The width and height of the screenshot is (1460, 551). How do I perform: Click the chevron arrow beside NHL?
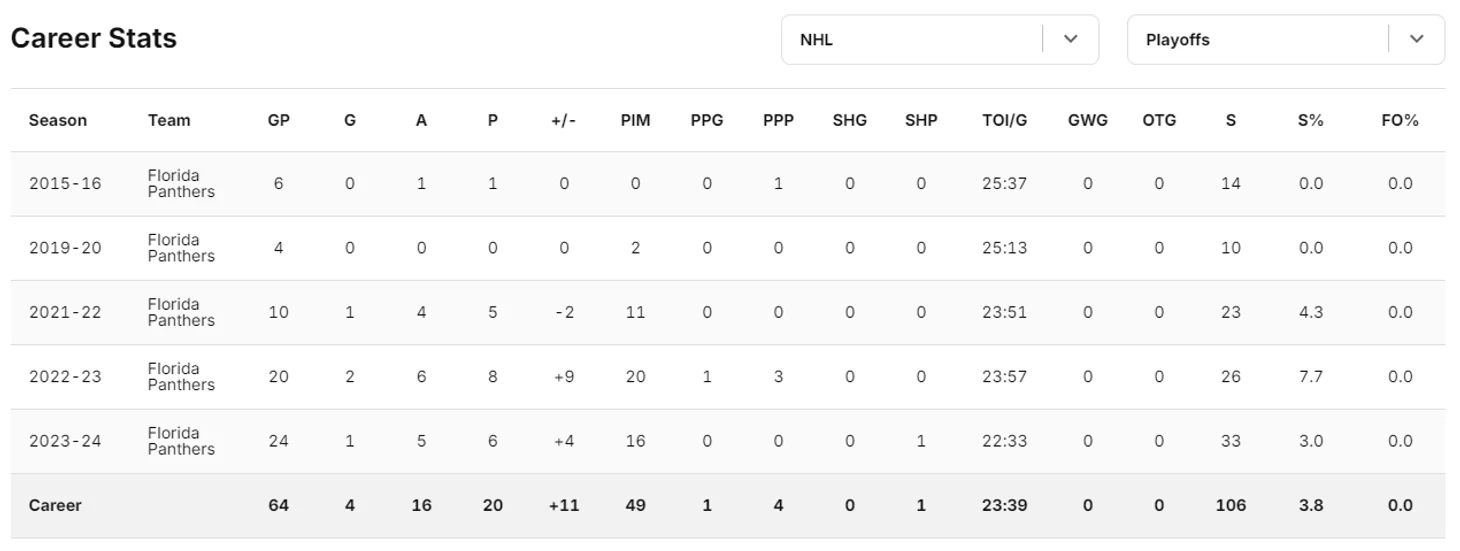pos(1071,40)
